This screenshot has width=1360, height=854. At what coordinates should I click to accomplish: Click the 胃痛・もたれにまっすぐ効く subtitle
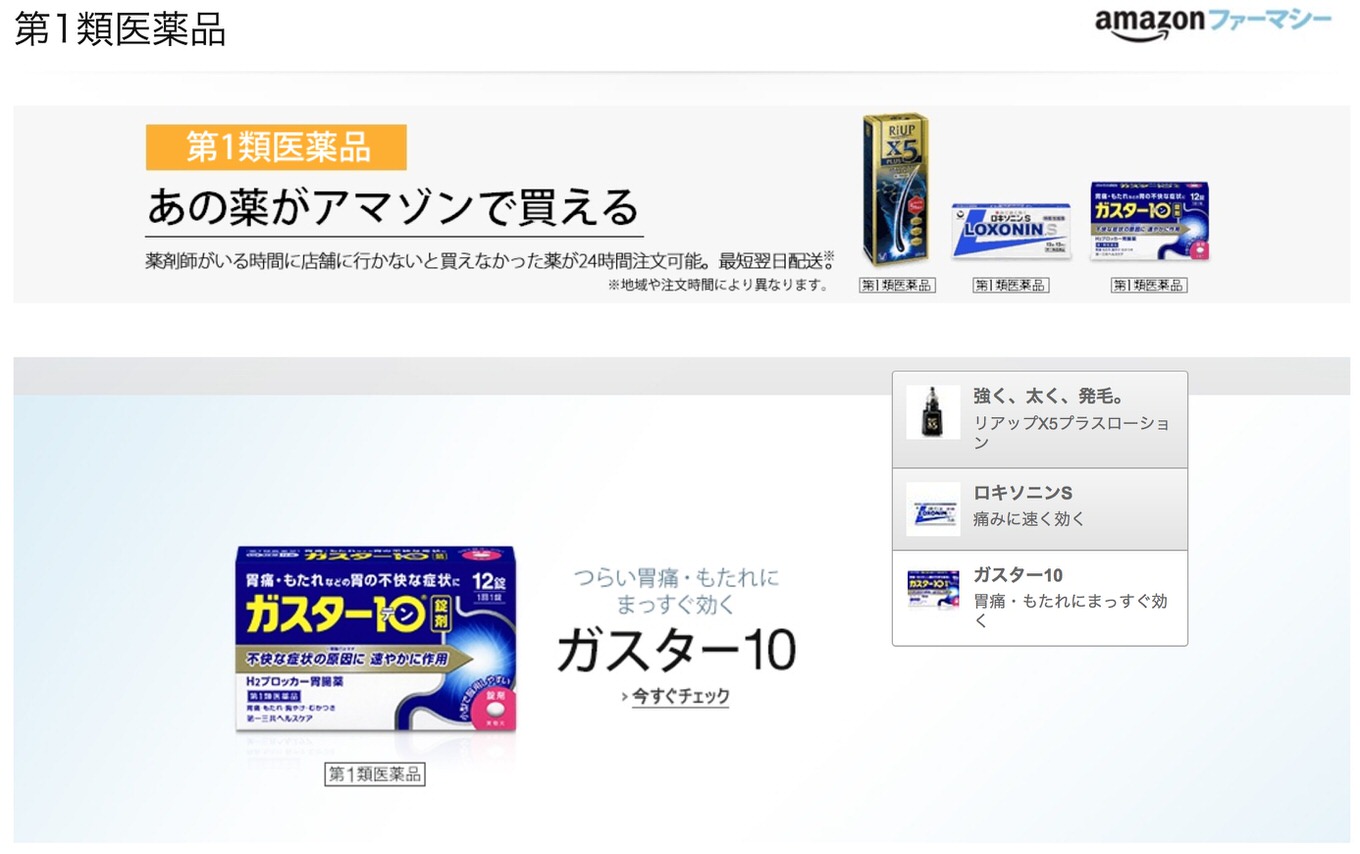coord(1070,611)
